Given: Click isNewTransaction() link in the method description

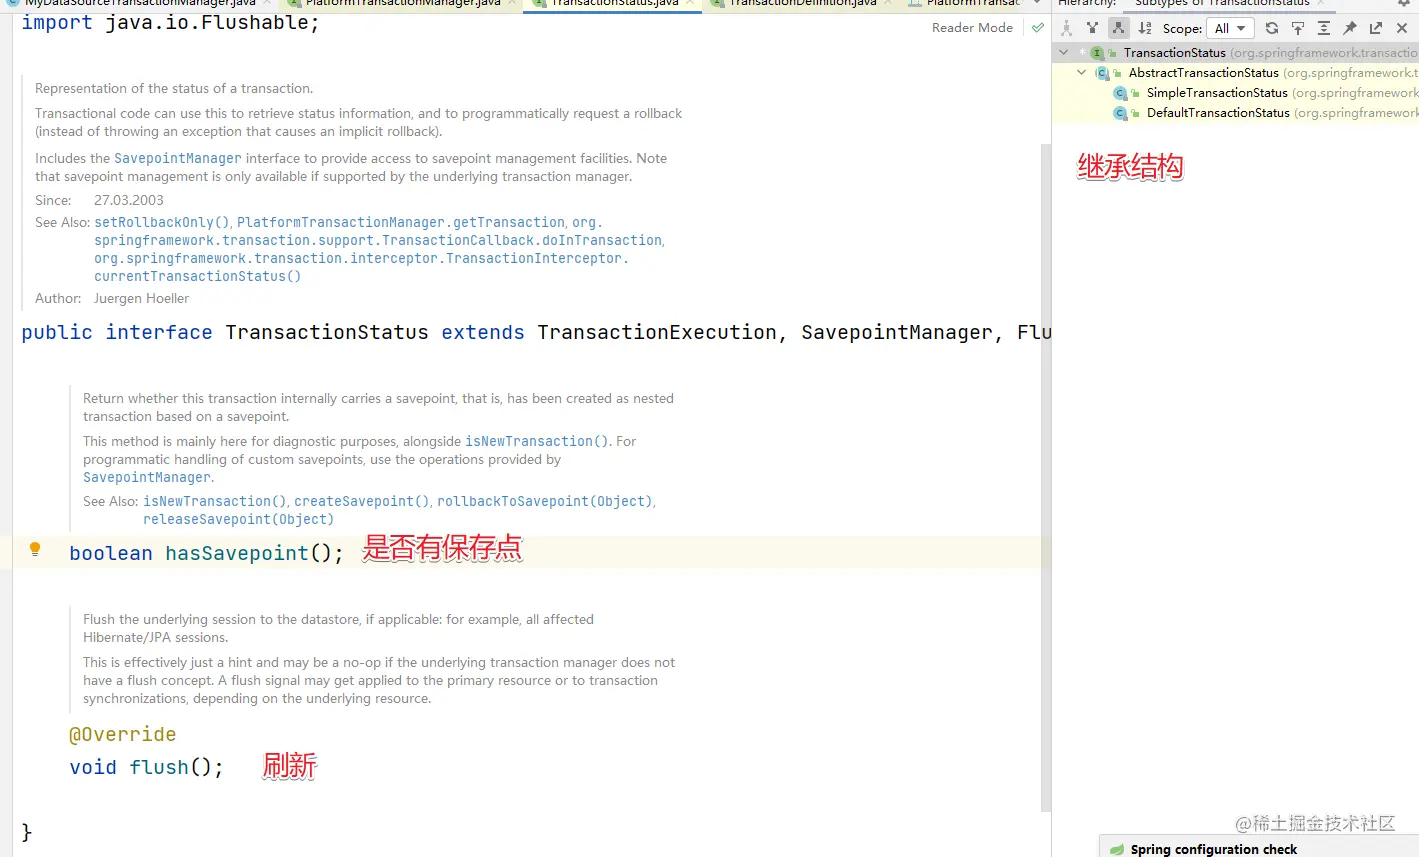Looking at the screenshot, I should point(537,441).
